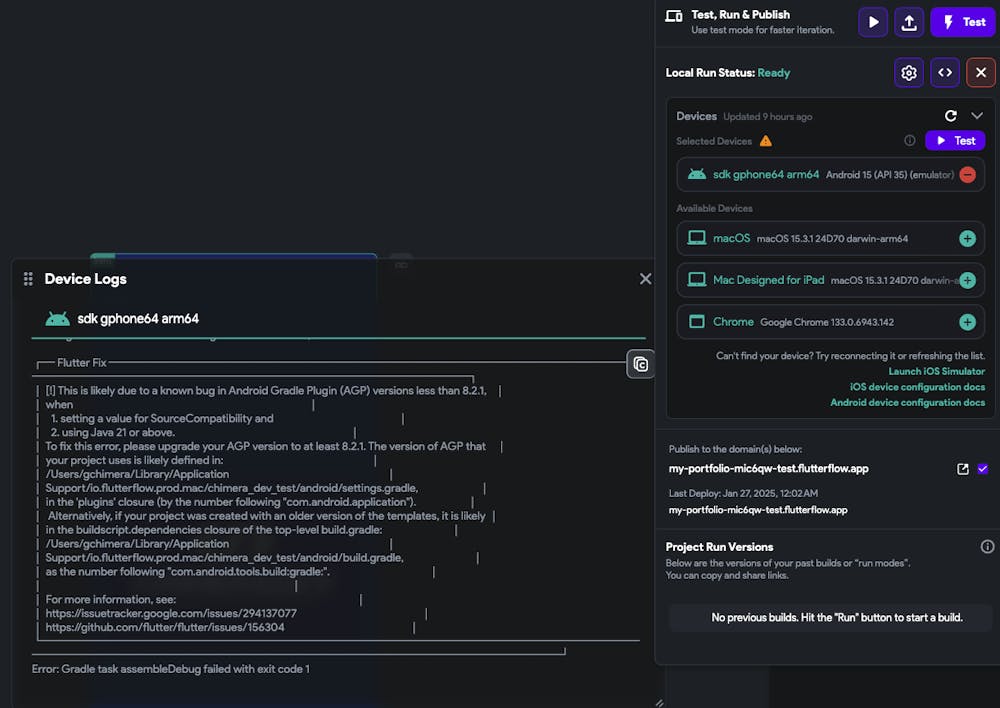Copy device logs to clipboard
Screen dimensions: 1000x708
pos(641,364)
